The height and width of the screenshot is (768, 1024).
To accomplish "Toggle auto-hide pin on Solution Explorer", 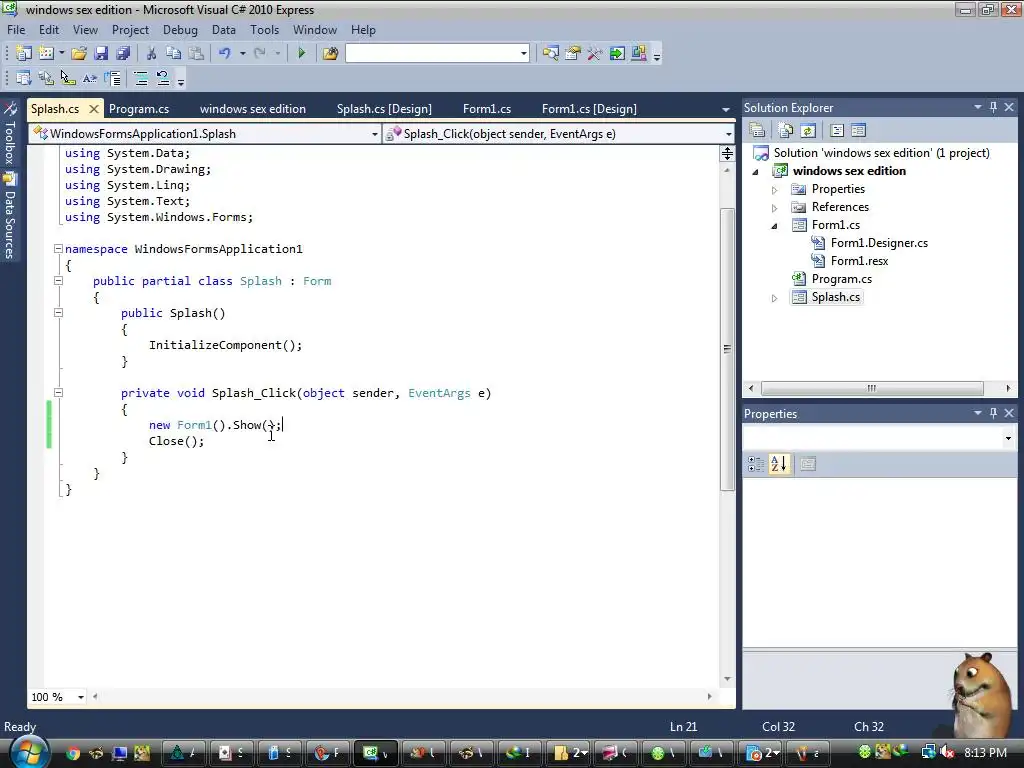I will tap(993, 107).
